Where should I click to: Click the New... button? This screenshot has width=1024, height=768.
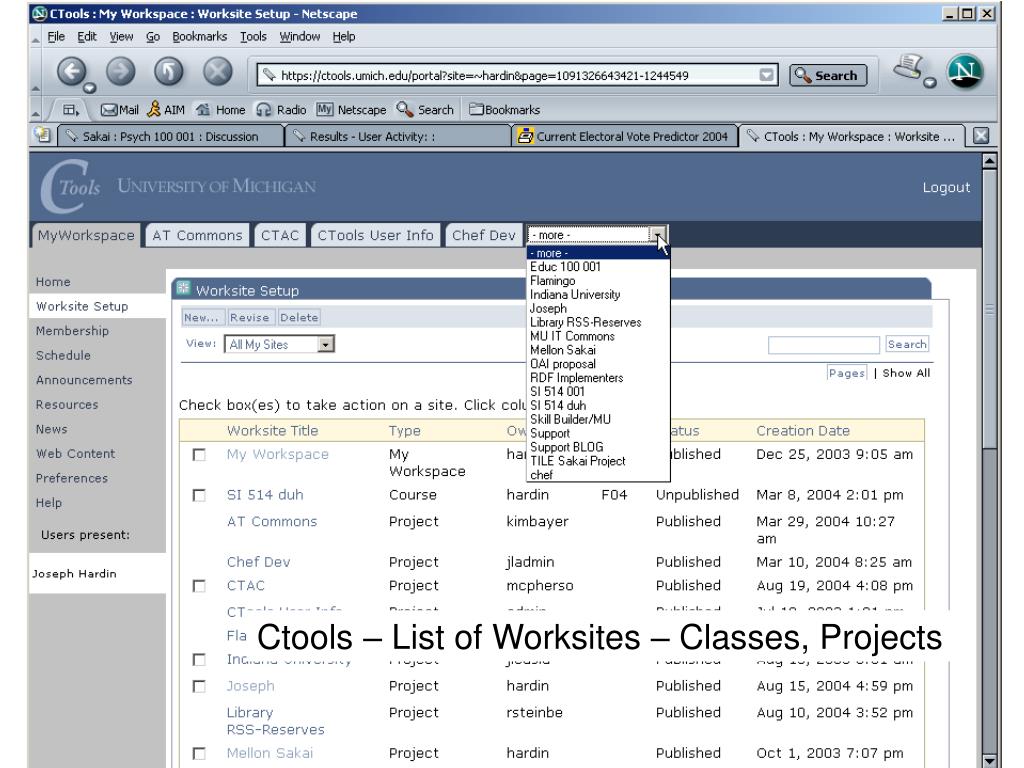click(x=201, y=317)
